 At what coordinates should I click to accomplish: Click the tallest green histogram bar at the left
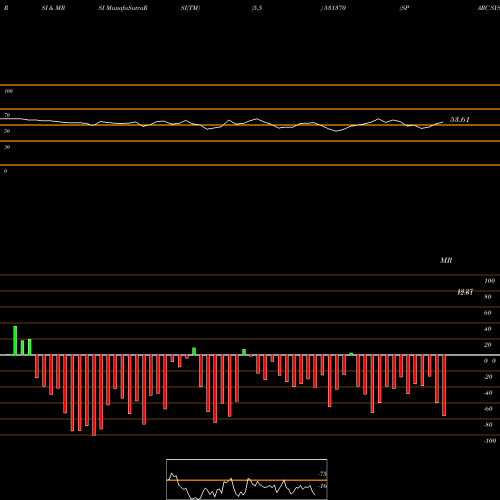point(15,340)
